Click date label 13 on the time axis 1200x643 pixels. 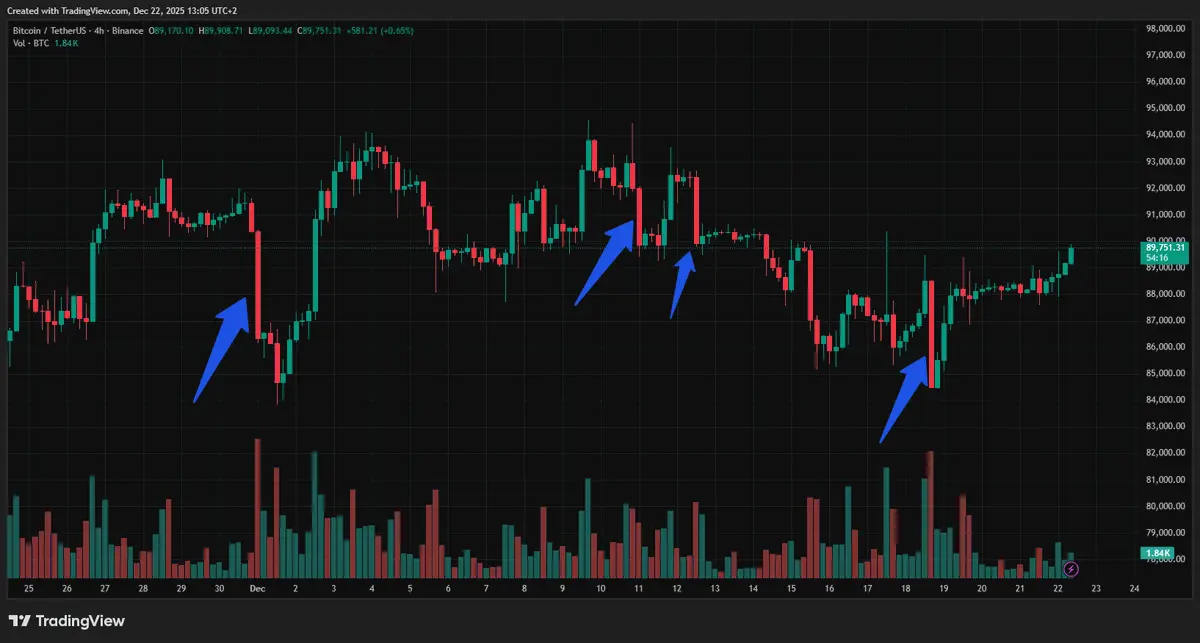pos(715,589)
